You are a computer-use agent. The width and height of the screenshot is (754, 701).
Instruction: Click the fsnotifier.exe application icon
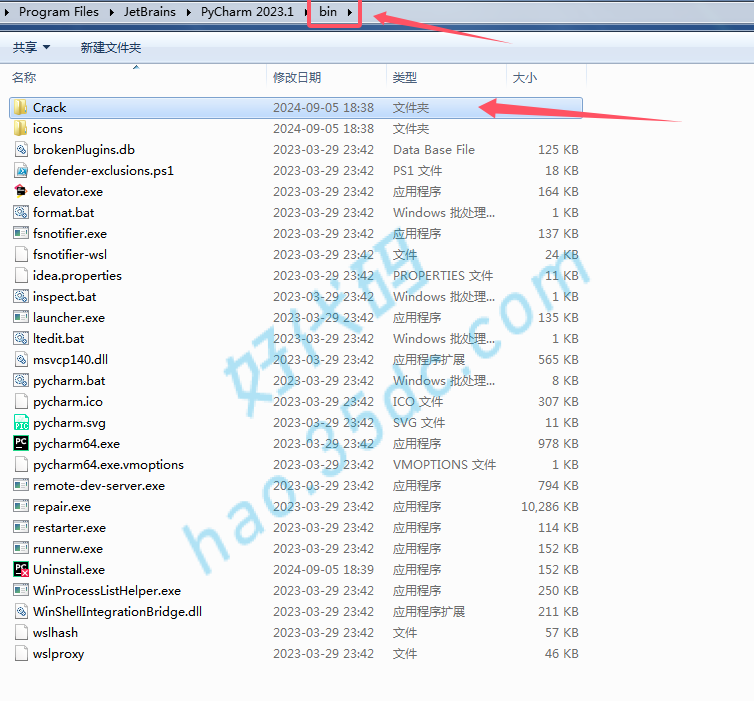pos(21,233)
